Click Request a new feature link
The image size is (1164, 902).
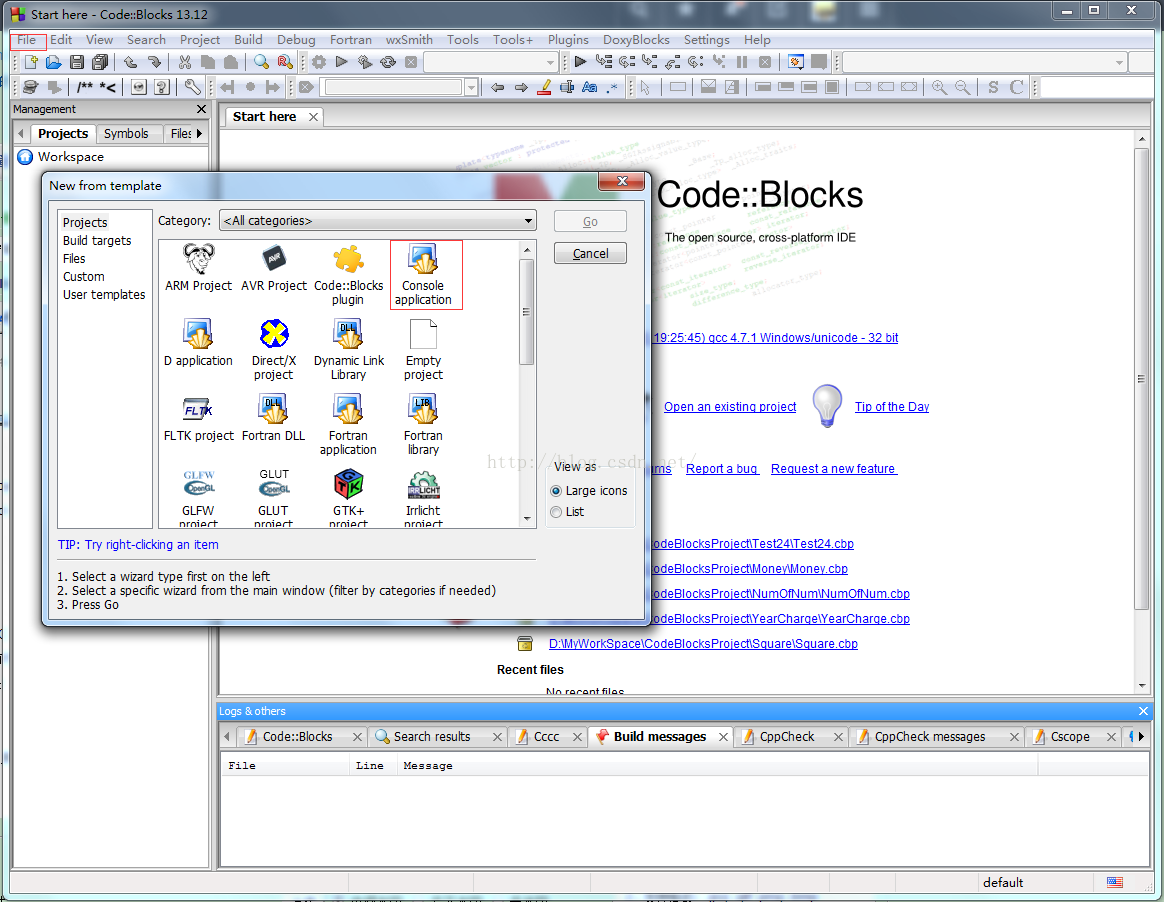tap(834, 469)
